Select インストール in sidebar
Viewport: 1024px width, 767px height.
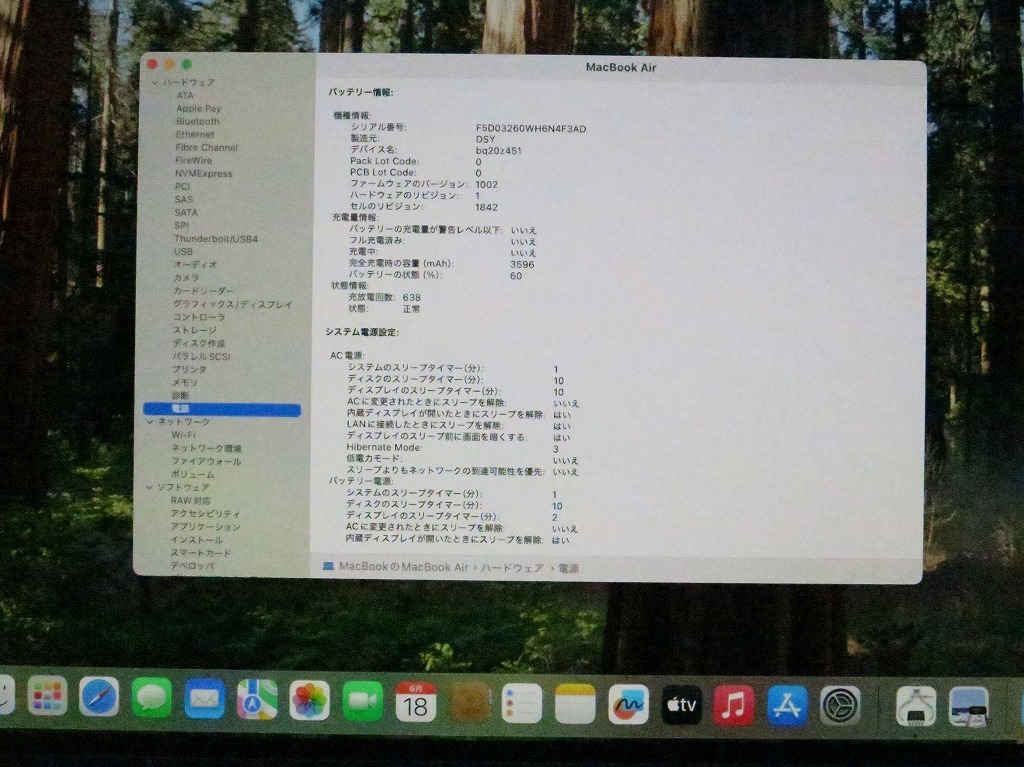click(197, 540)
